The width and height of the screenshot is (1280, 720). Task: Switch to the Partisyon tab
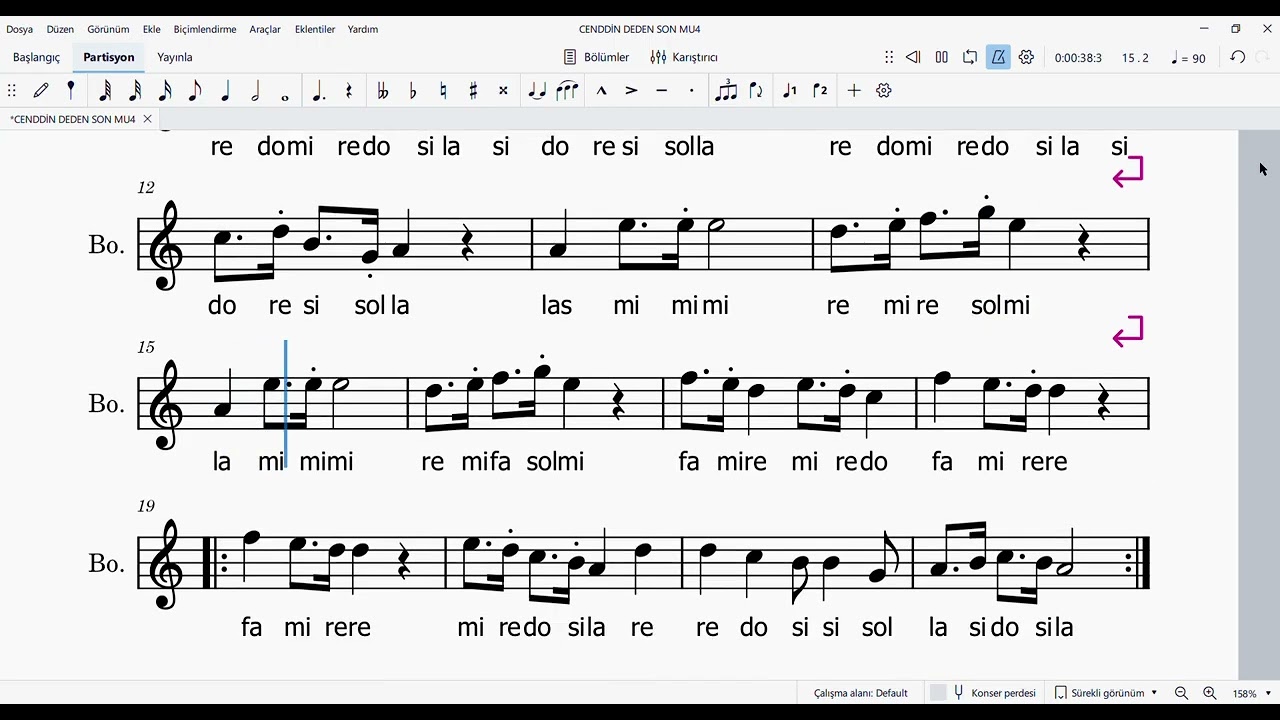(109, 57)
